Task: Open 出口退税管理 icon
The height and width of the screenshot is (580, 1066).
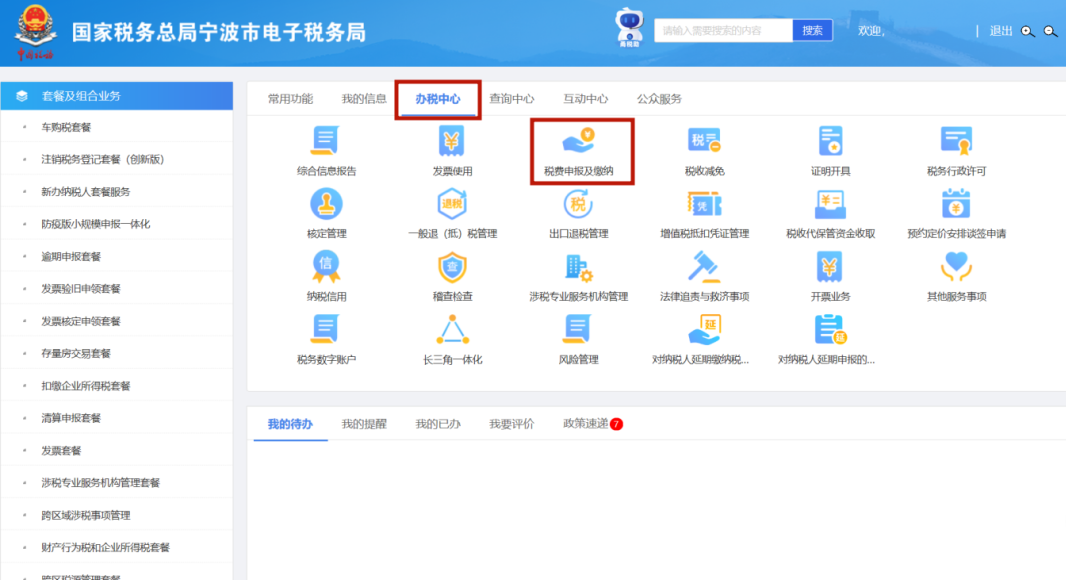Action: [578, 205]
